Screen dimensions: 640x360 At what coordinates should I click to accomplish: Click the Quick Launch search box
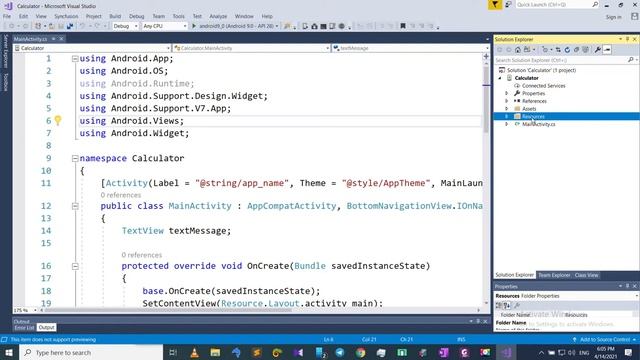coord(557,4)
